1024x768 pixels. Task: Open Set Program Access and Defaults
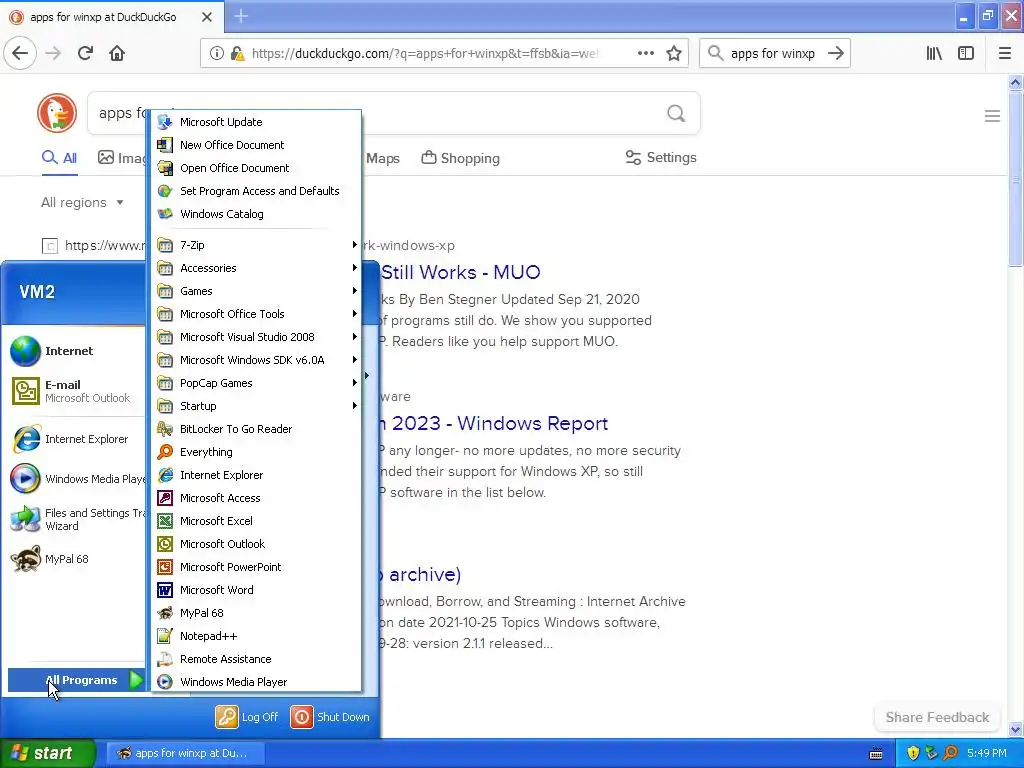[256, 191]
